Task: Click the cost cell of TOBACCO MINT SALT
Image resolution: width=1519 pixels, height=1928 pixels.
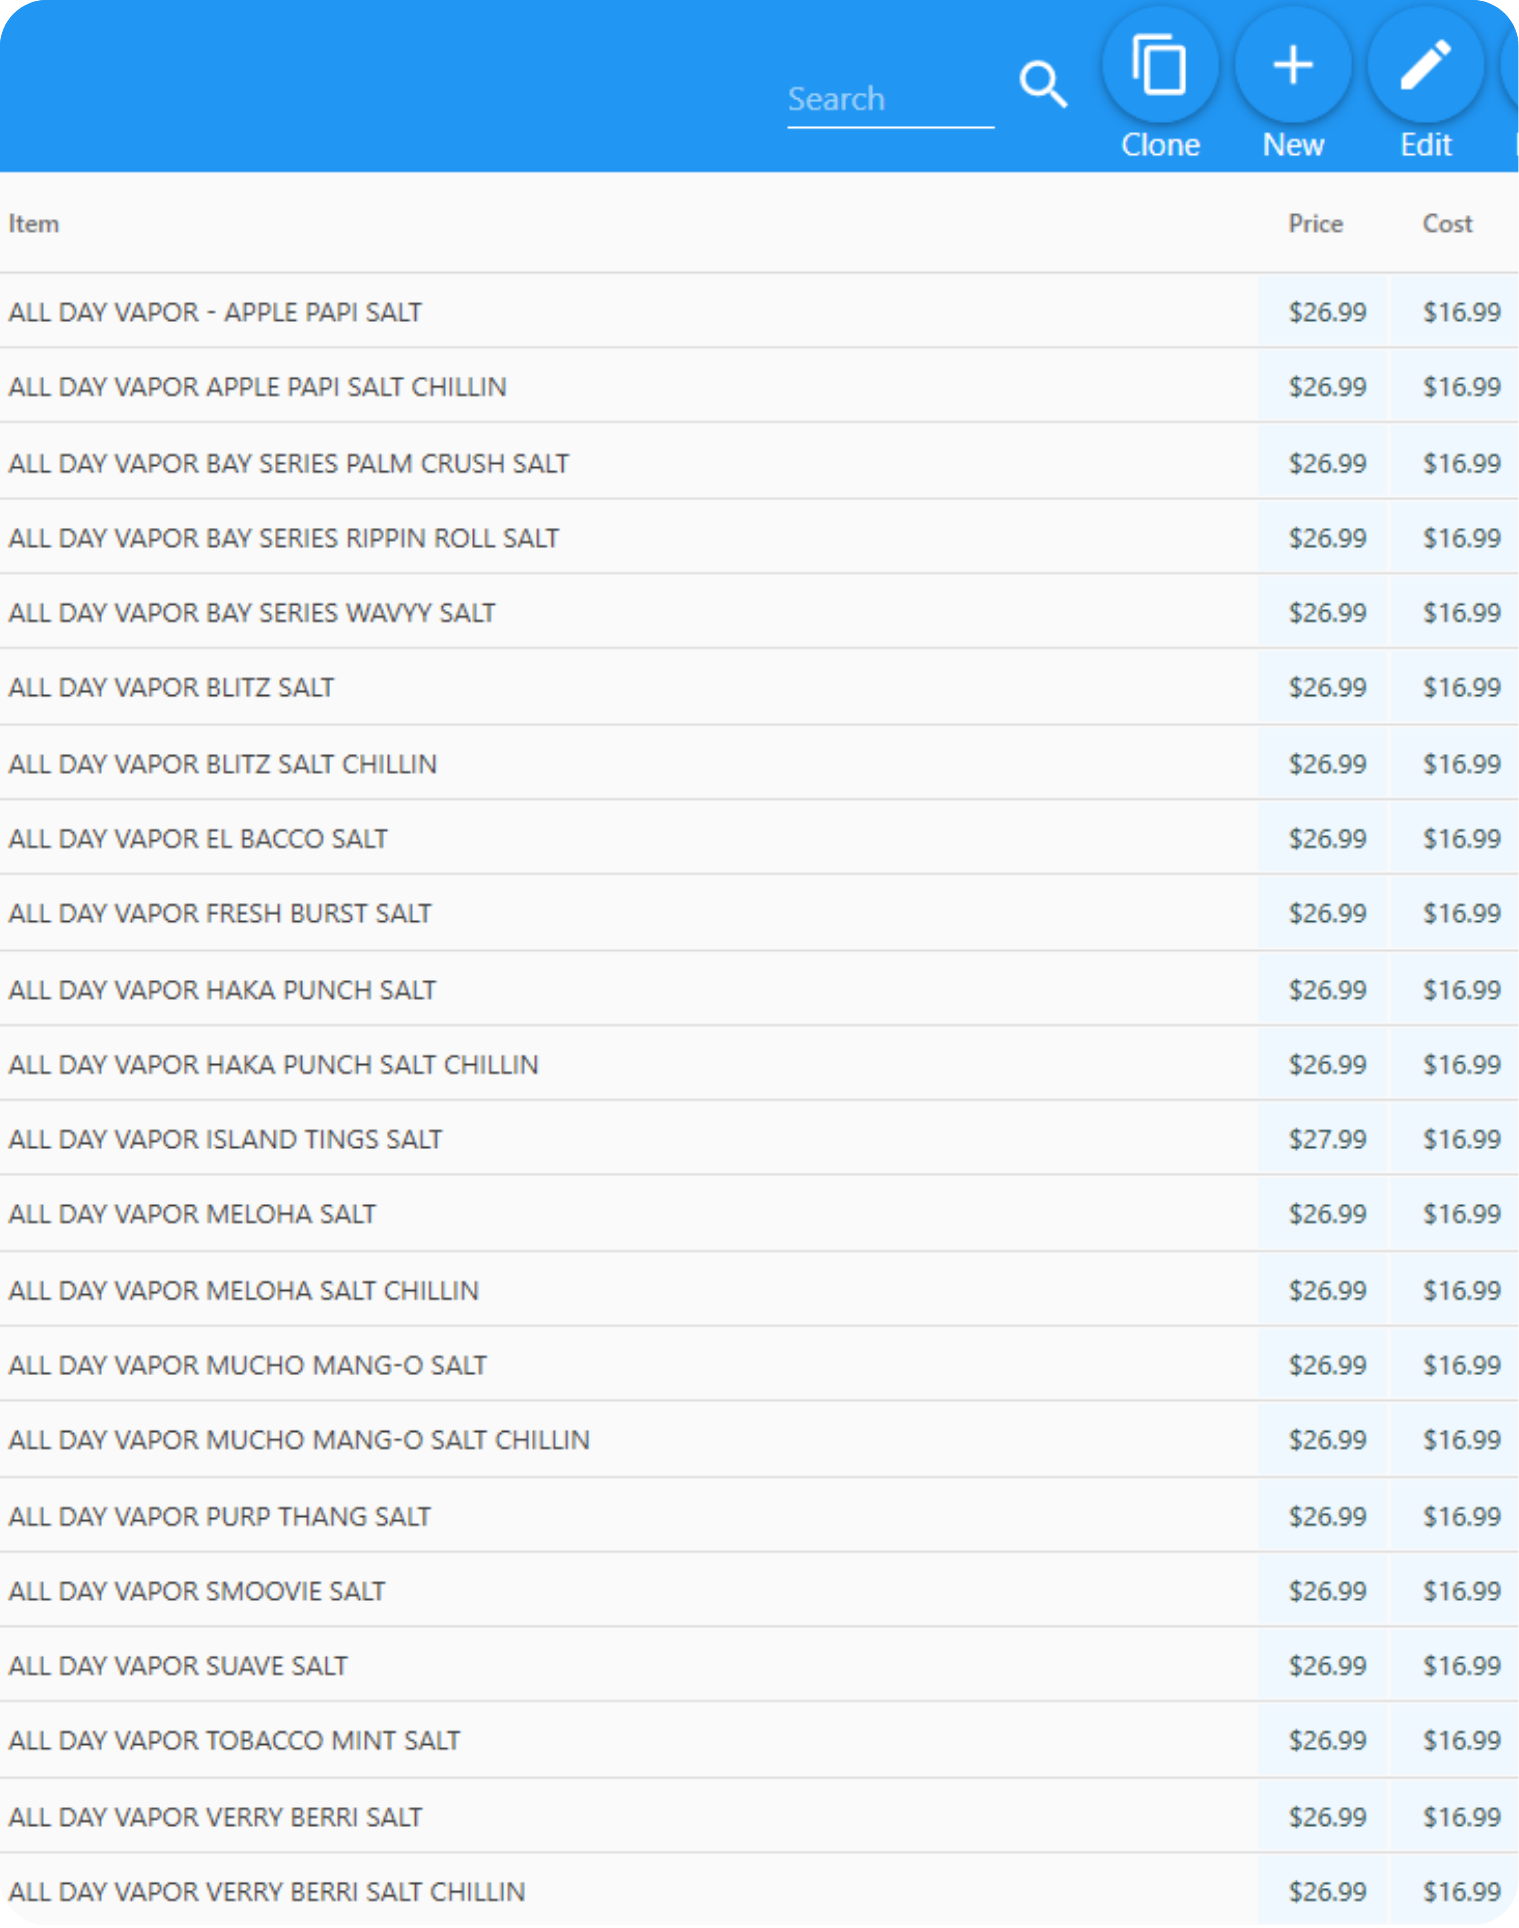Action: tap(1461, 1741)
